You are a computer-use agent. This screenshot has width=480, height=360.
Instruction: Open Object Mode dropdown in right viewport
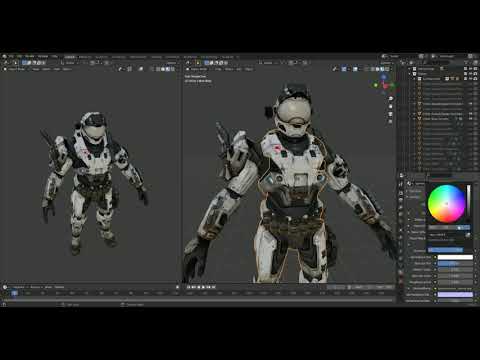tap(199, 69)
